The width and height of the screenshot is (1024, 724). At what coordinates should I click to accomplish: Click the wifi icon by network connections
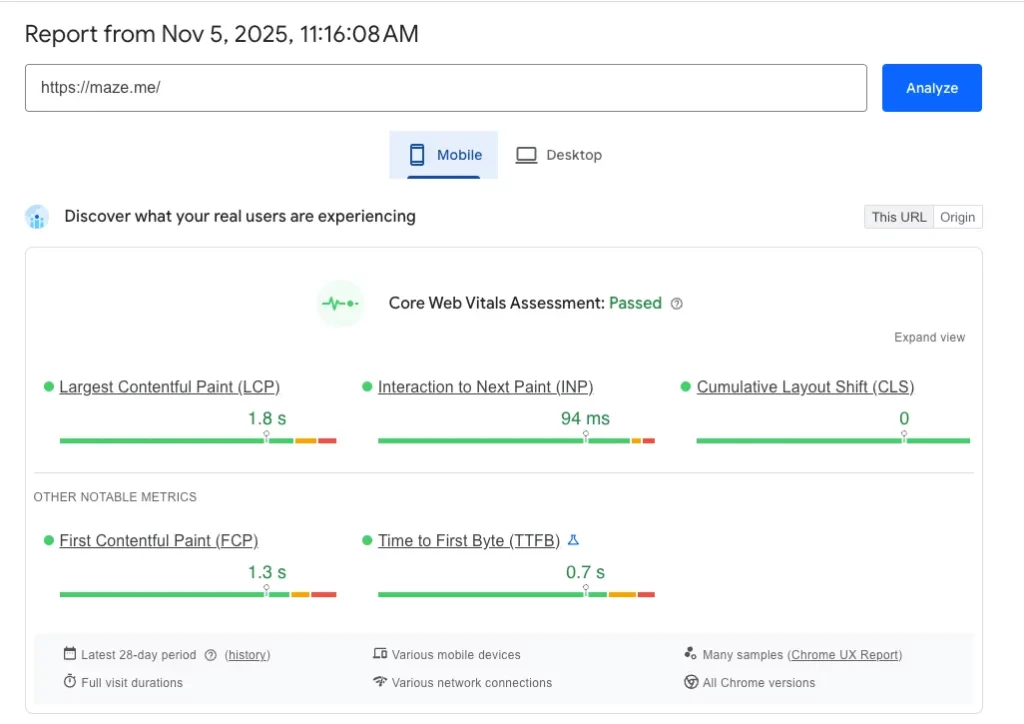coord(380,682)
